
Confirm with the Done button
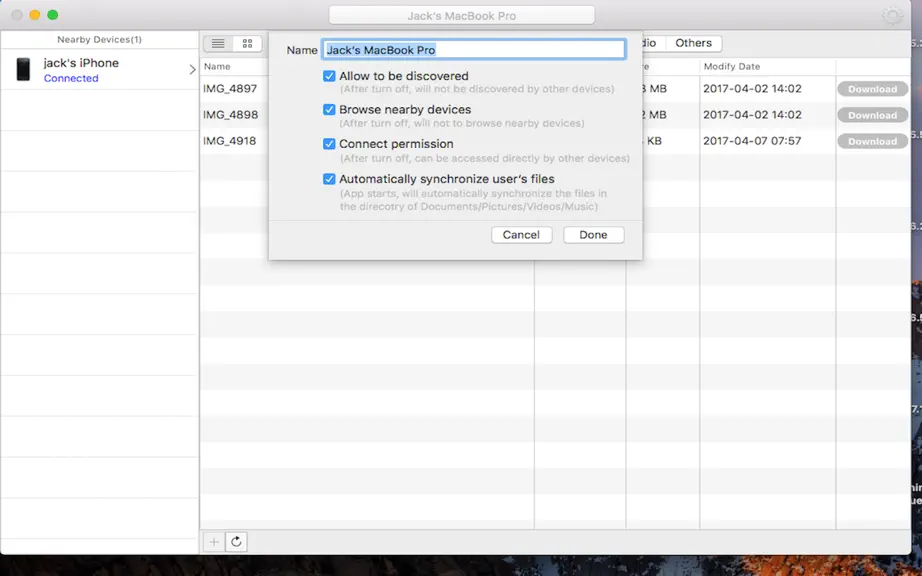(593, 235)
